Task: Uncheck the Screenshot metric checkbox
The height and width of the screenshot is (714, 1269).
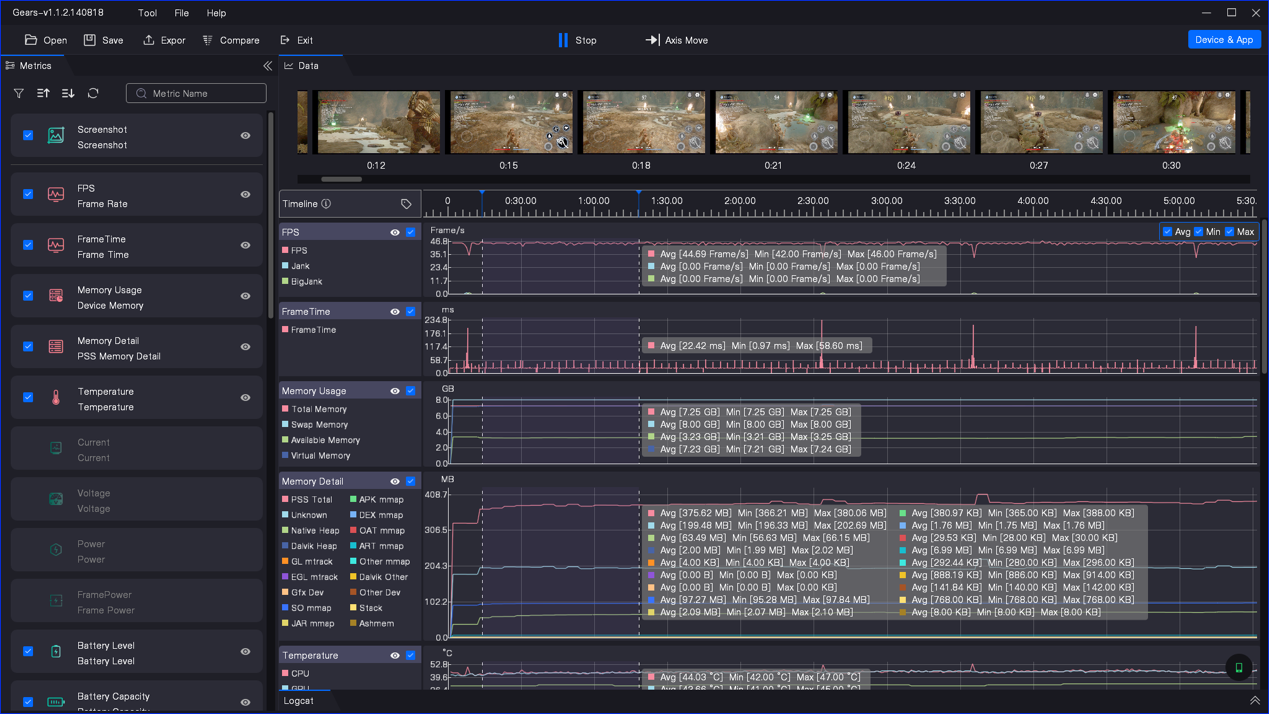Action: 28,136
